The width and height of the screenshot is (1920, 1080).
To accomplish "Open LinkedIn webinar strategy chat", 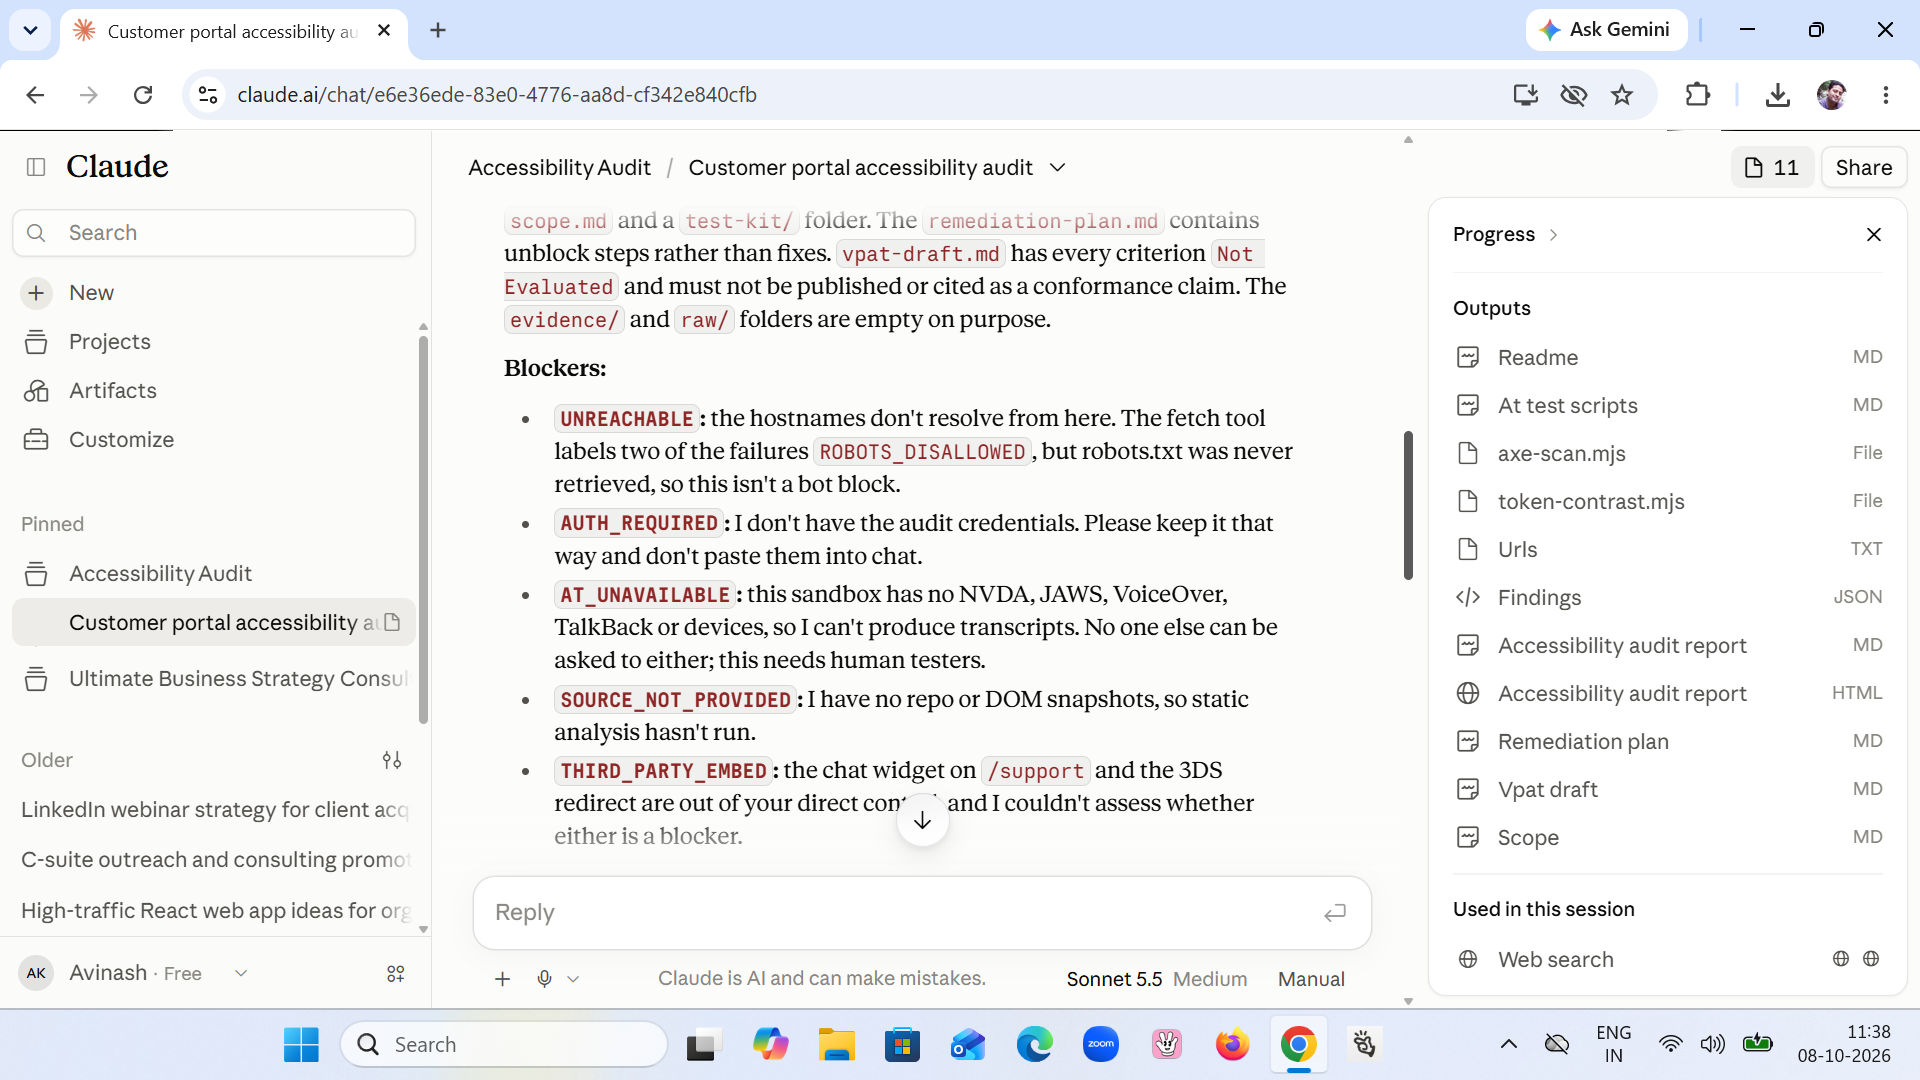I will click(x=214, y=810).
